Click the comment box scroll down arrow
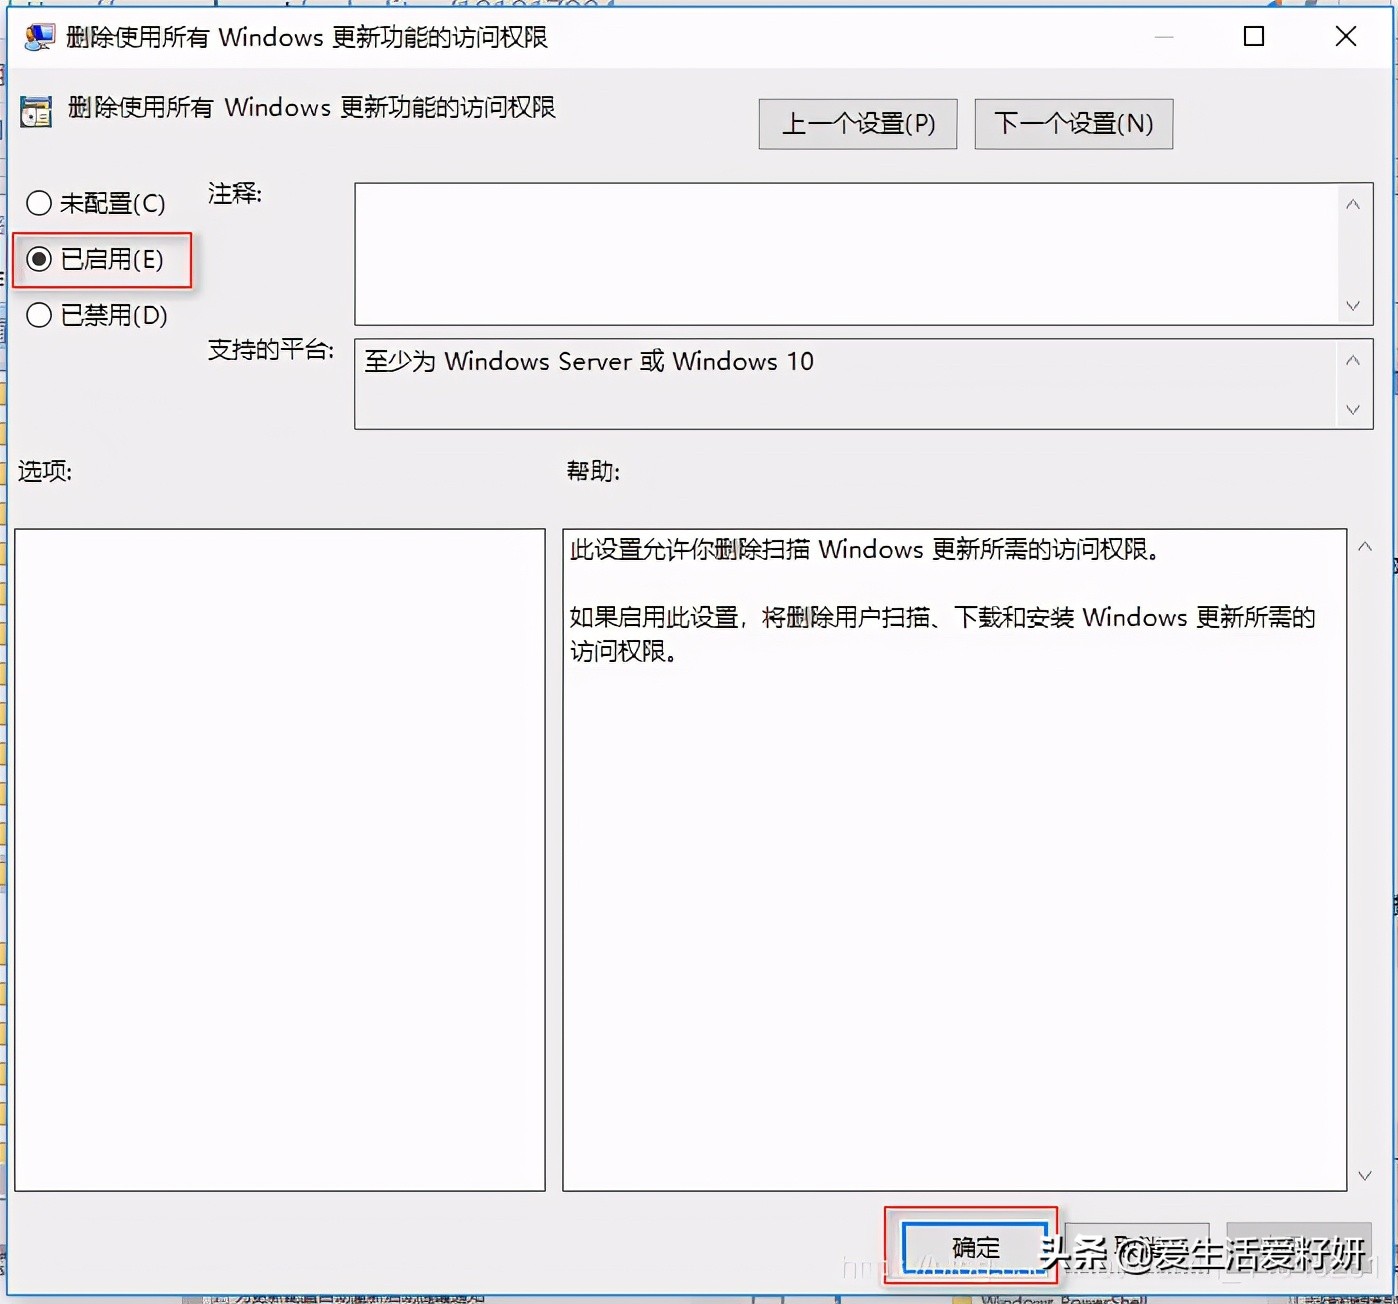This screenshot has width=1398, height=1304. [x=1353, y=305]
